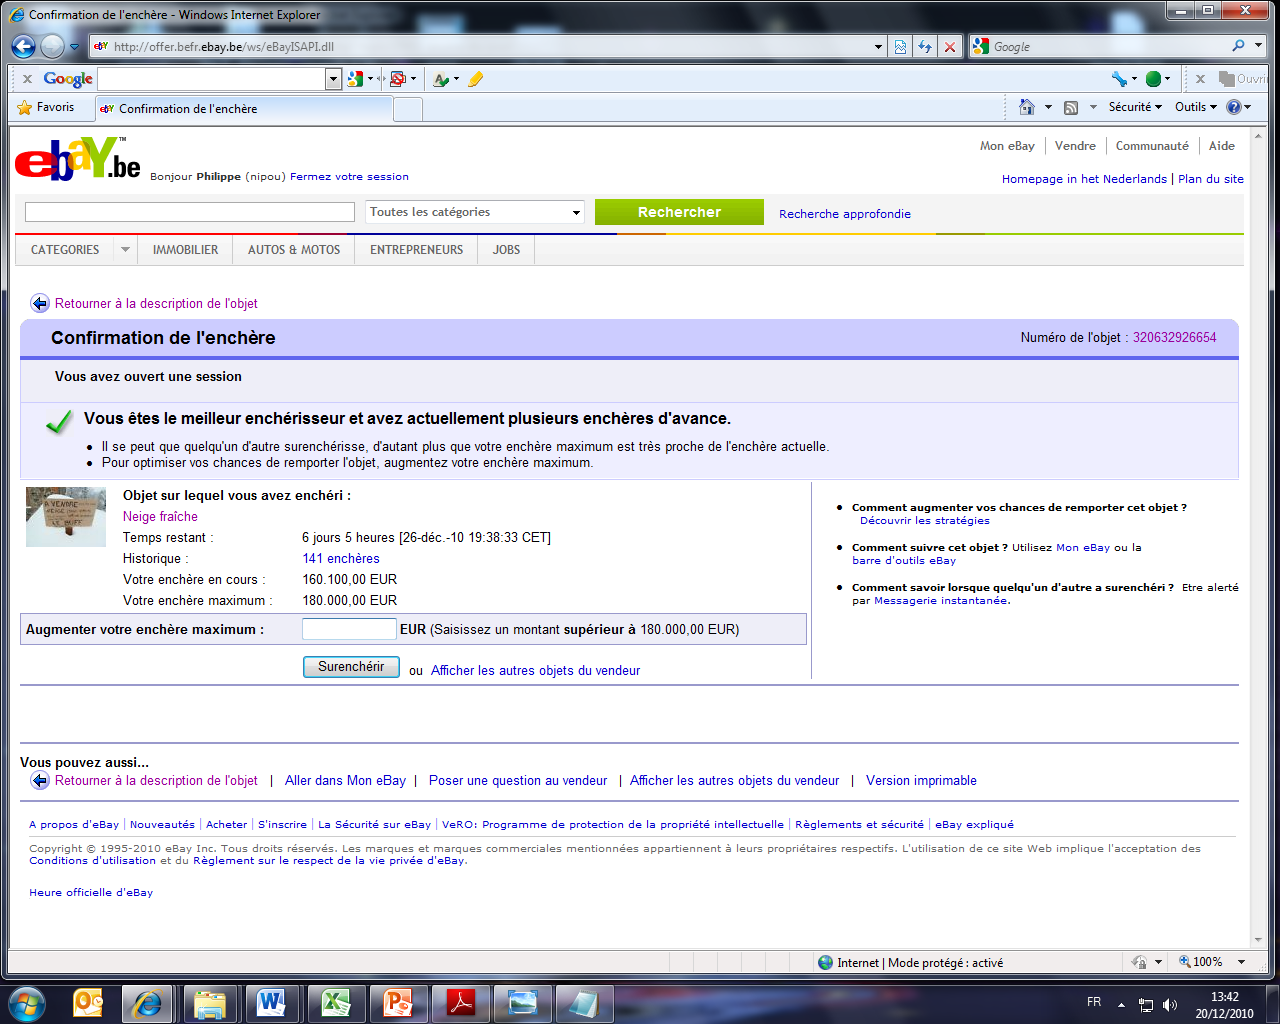Refresh the page with the refresh icon

click(x=925, y=47)
